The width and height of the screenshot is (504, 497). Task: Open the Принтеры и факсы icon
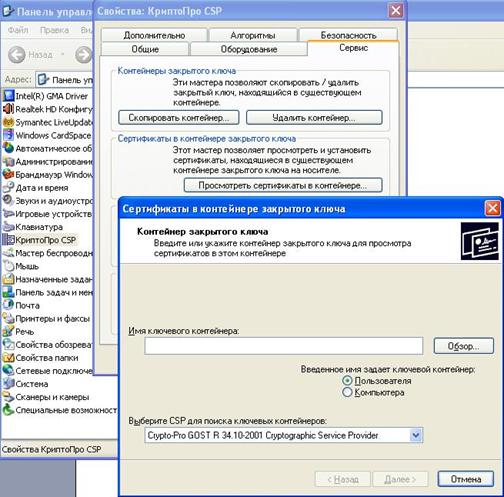[x=8, y=318]
